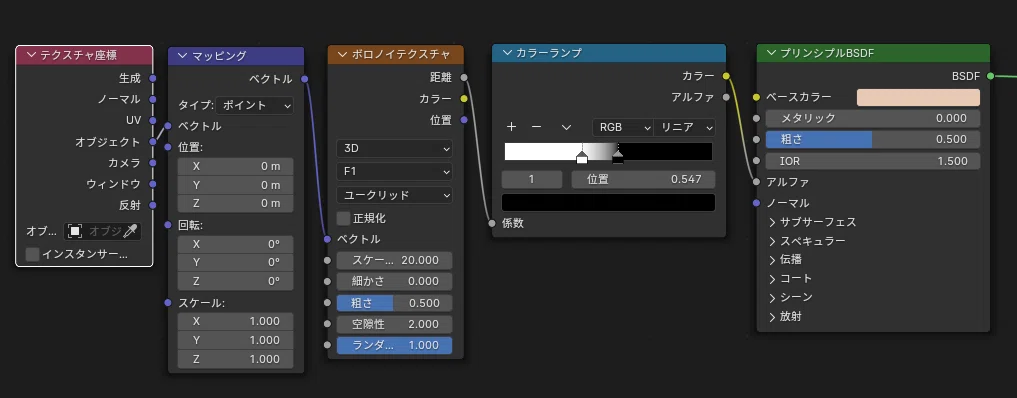Collapse the ボロノイテクスチャ node chevron
This screenshot has width=1017, height=398.
coord(341,56)
